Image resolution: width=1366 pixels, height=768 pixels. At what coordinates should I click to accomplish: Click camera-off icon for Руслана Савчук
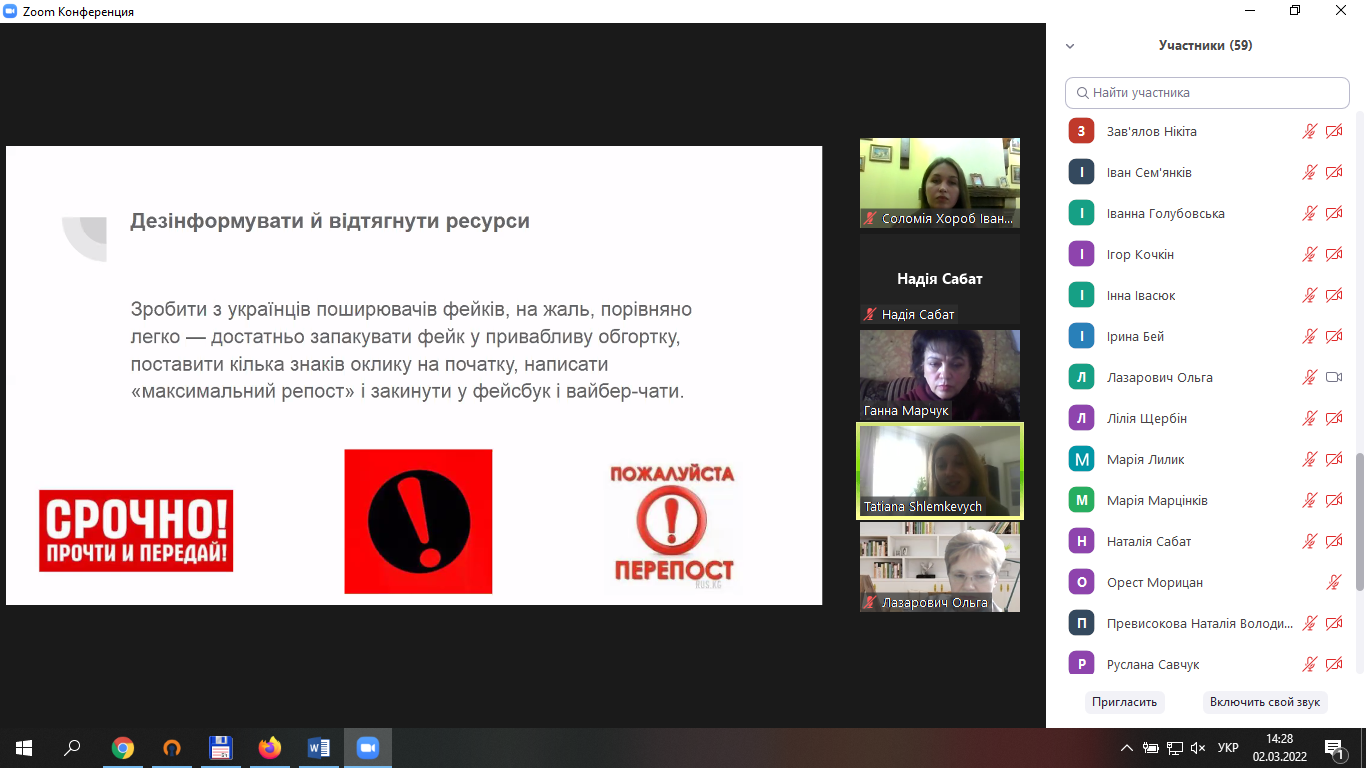1333,664
